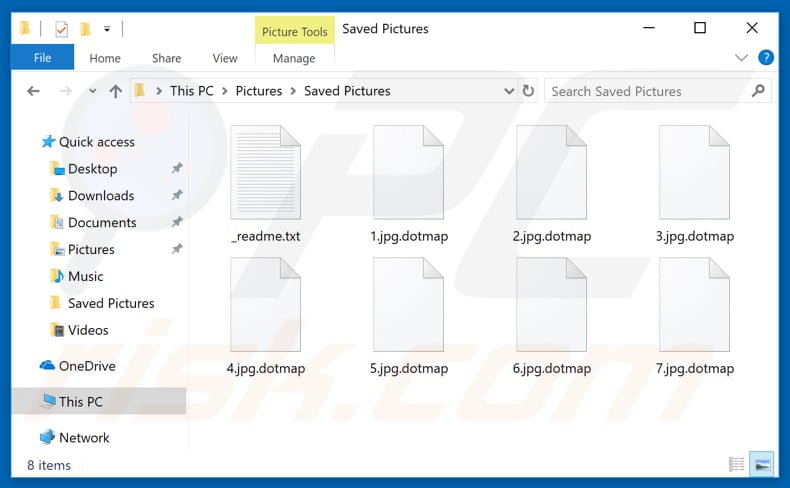Open Videos in the navigation pane
790x488 pixels.
[x=88, y=330]
